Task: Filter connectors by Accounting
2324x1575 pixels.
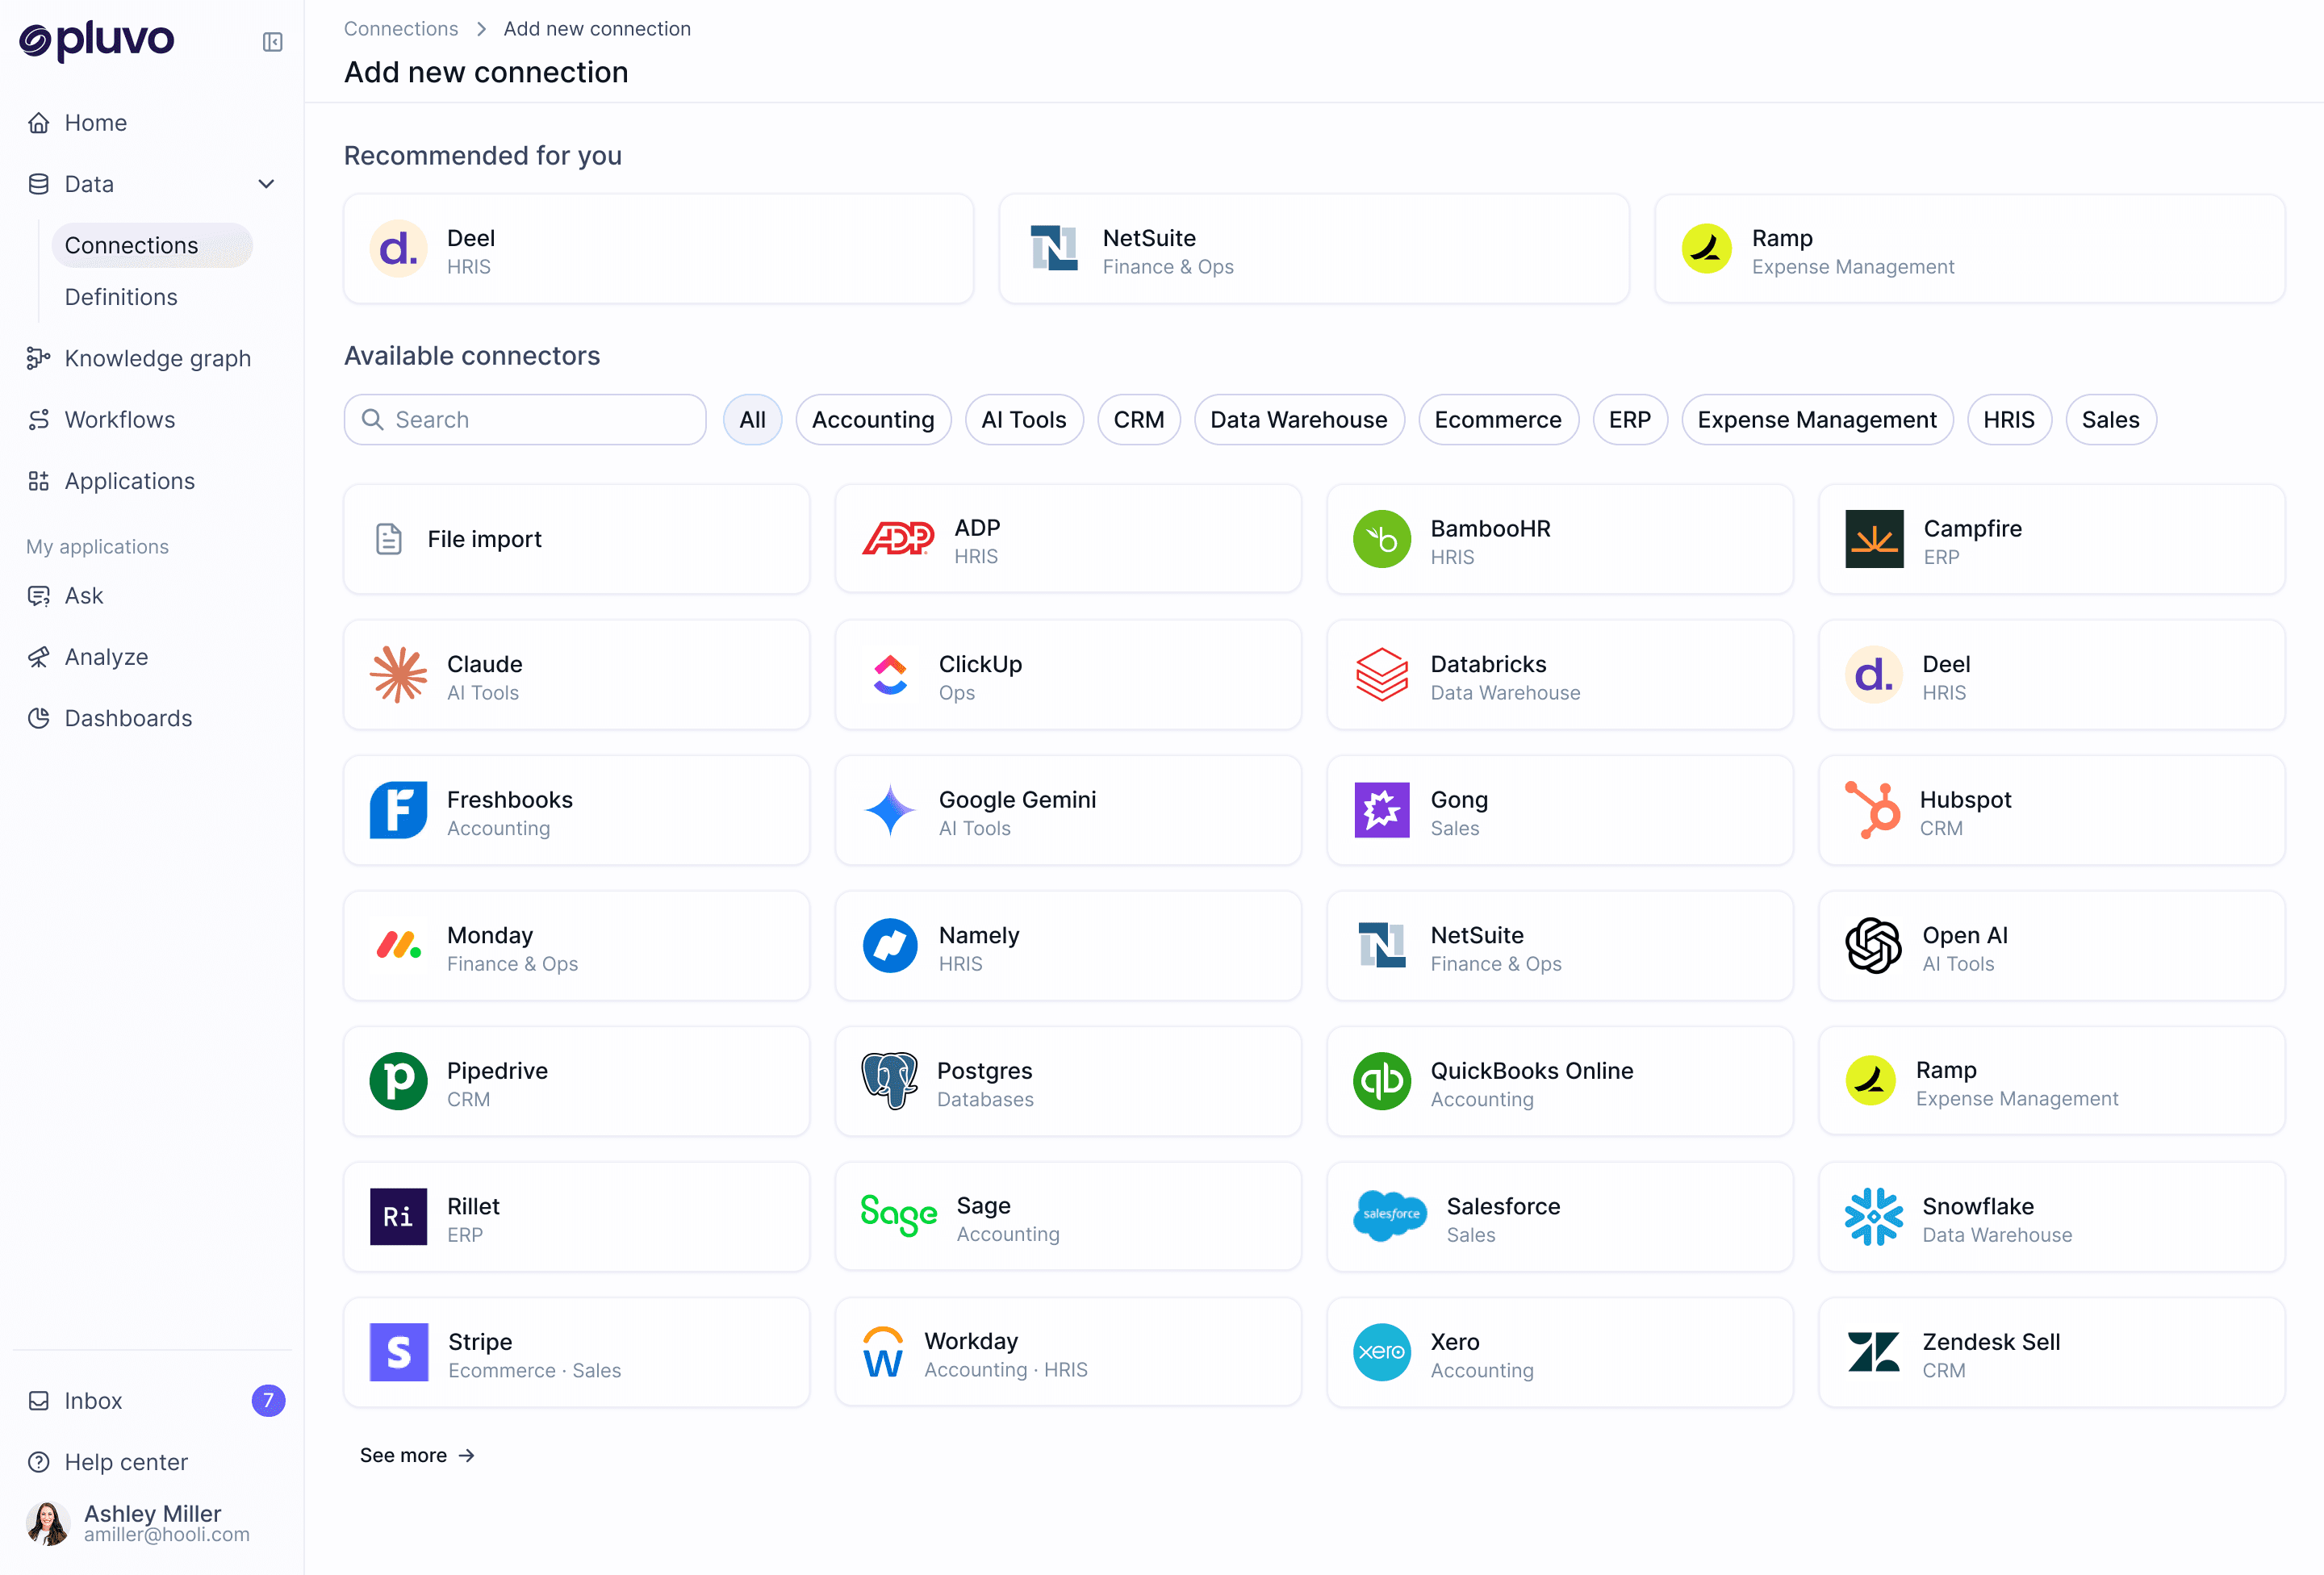Action: click(873, 420)
